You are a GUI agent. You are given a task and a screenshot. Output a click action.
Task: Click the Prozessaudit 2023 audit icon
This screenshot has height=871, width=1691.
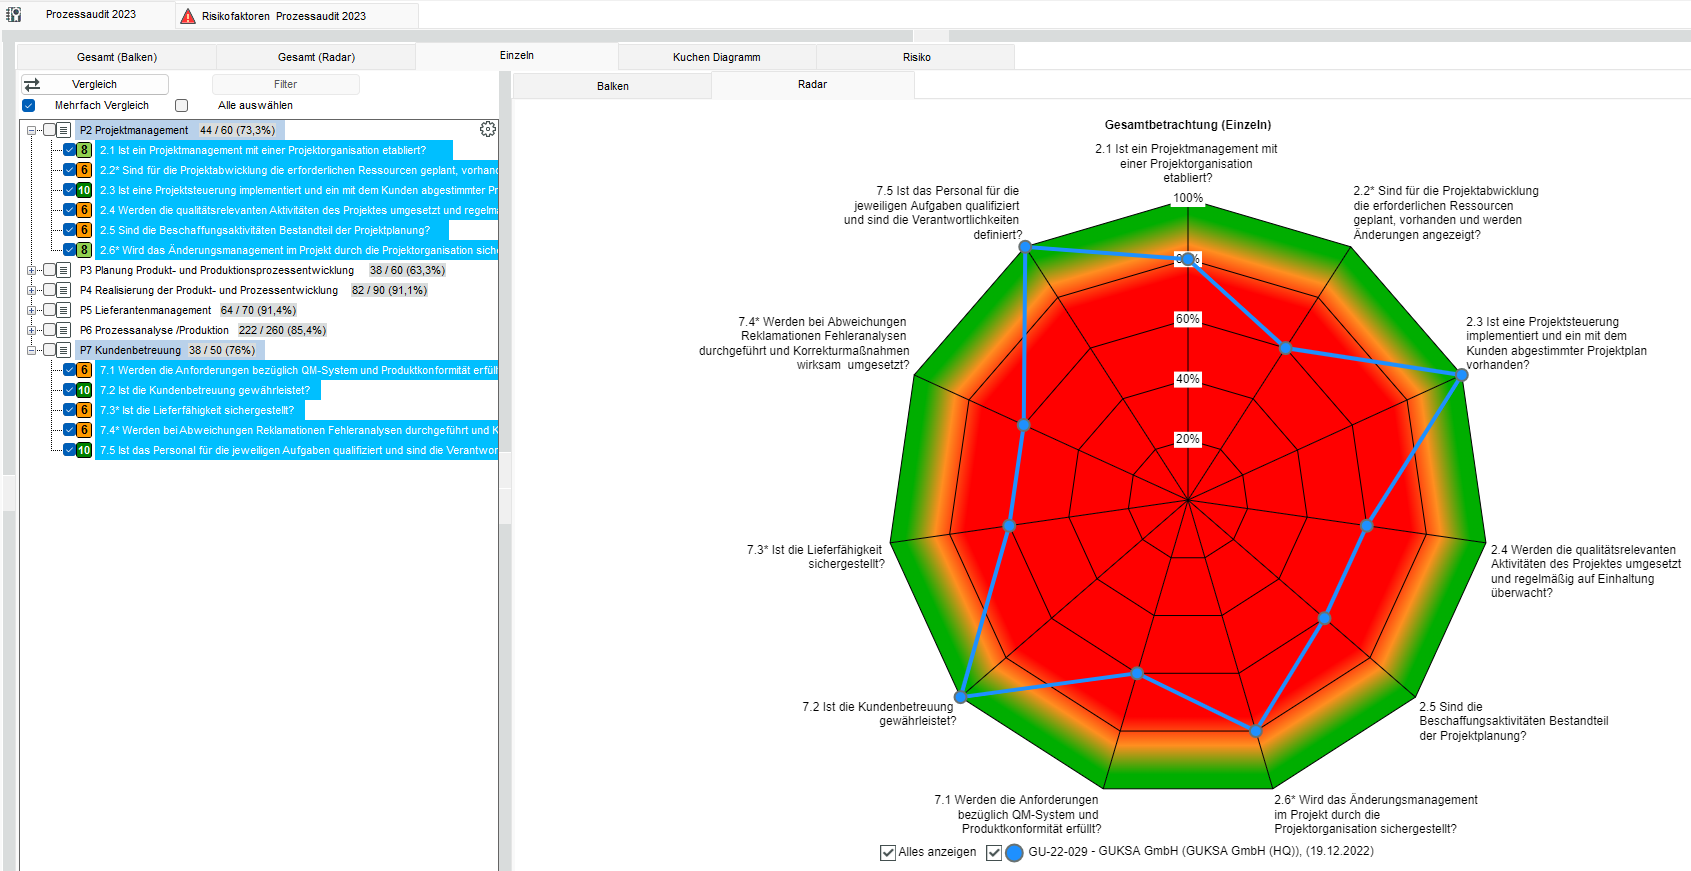click(x=14, y=15)
